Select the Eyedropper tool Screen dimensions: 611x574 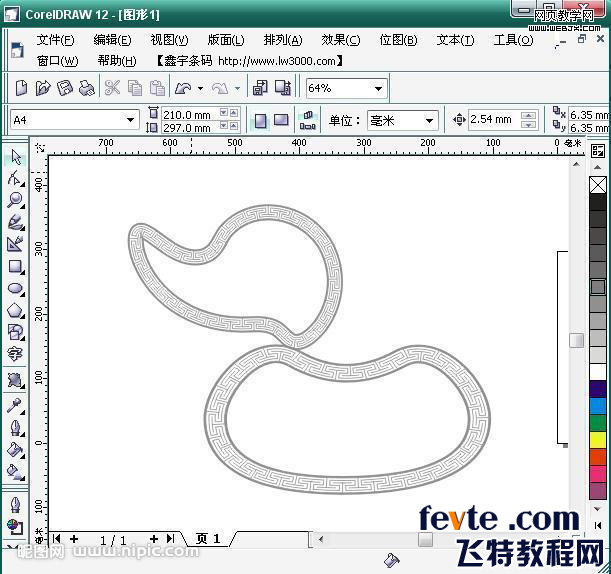(16, 406)
